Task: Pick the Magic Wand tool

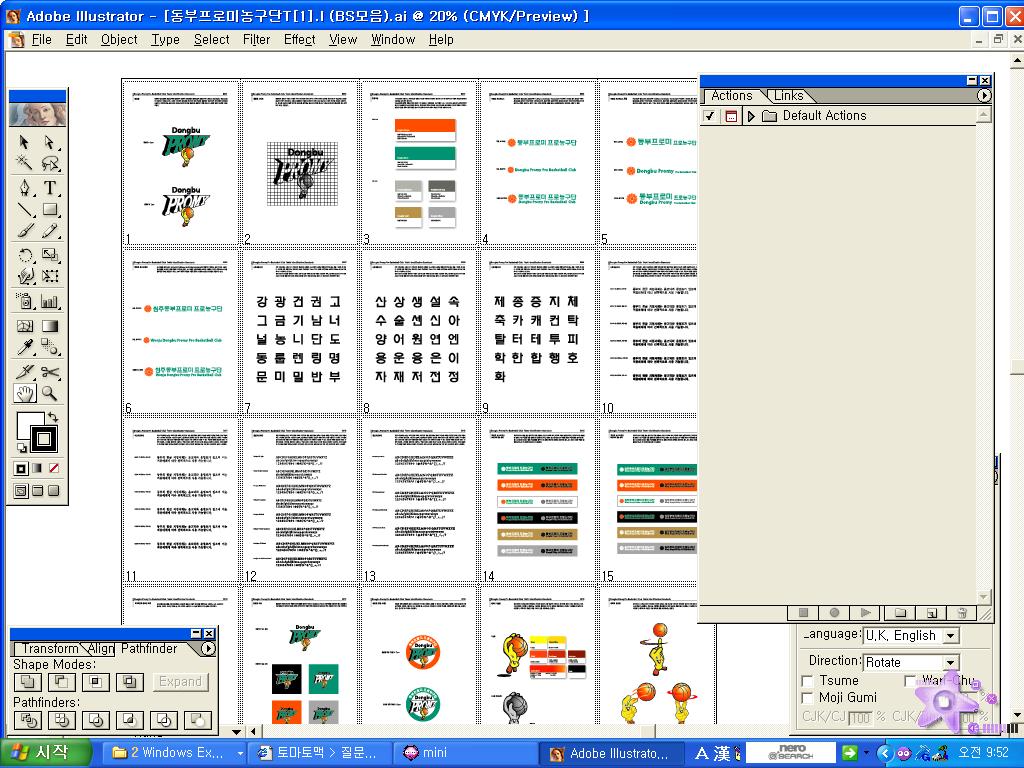Action: click(25, 164)
